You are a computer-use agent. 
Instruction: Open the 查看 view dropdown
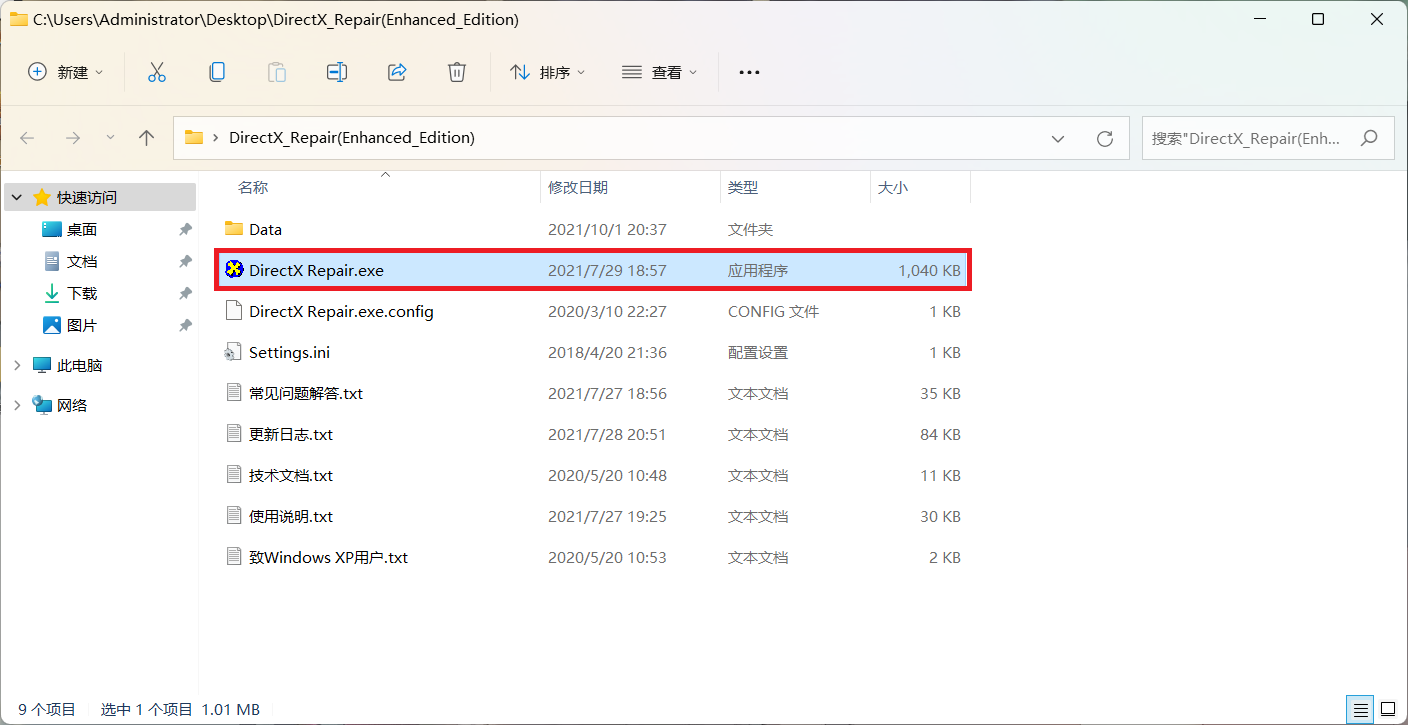660,72
